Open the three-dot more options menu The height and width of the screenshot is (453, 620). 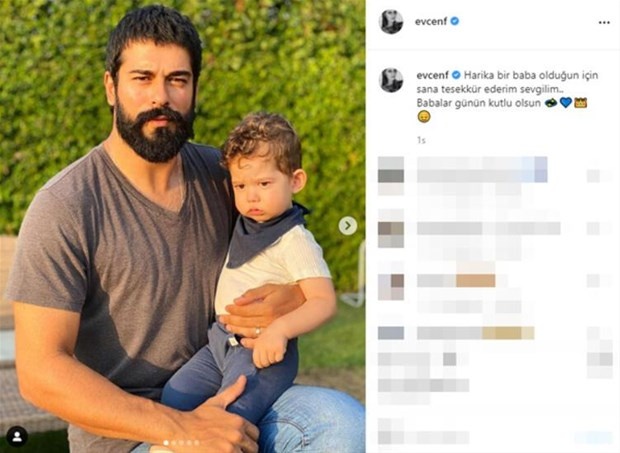click(x=604, y=23)
